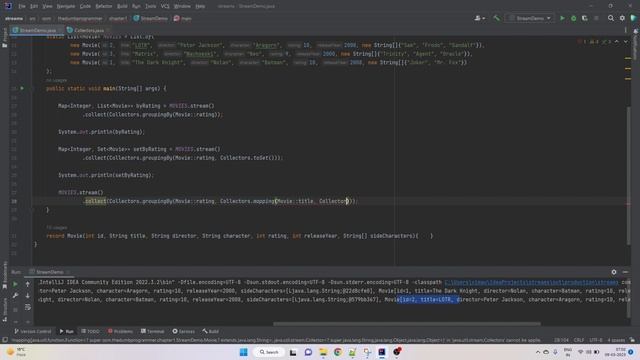Open the VCS menu
This screenshot has width=640, height=360.
click(x=165, y=6)
